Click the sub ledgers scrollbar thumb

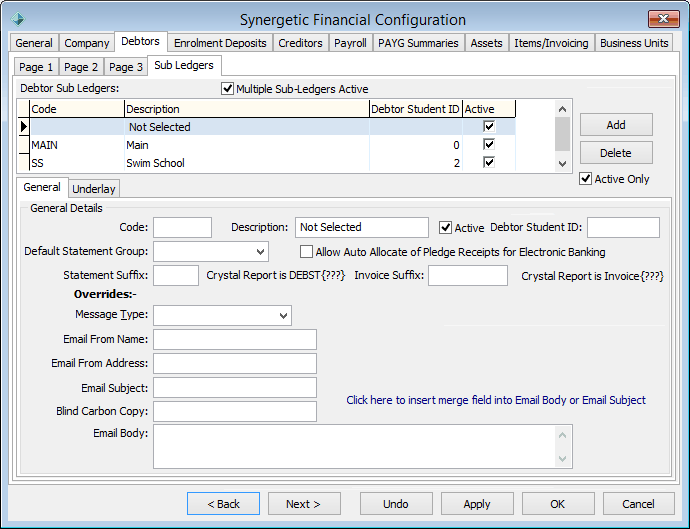pos(562,134)
